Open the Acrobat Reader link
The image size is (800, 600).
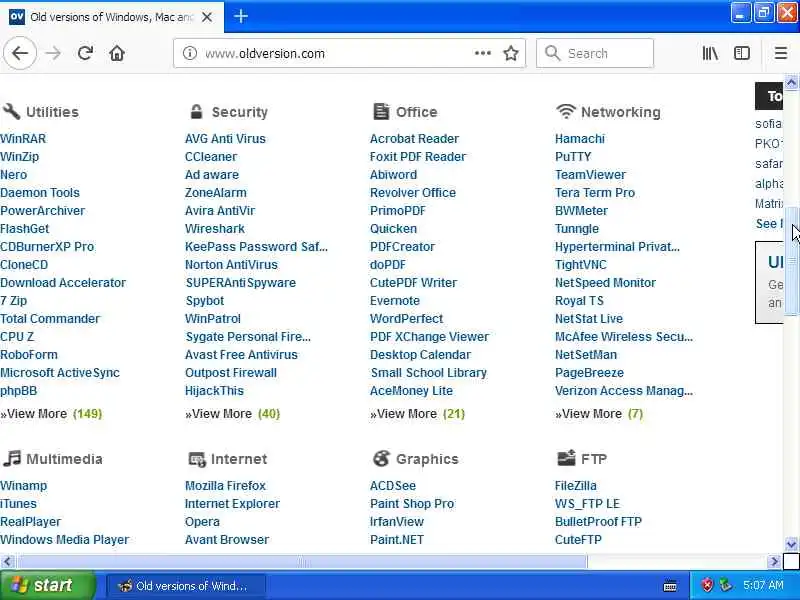point(414,138)
